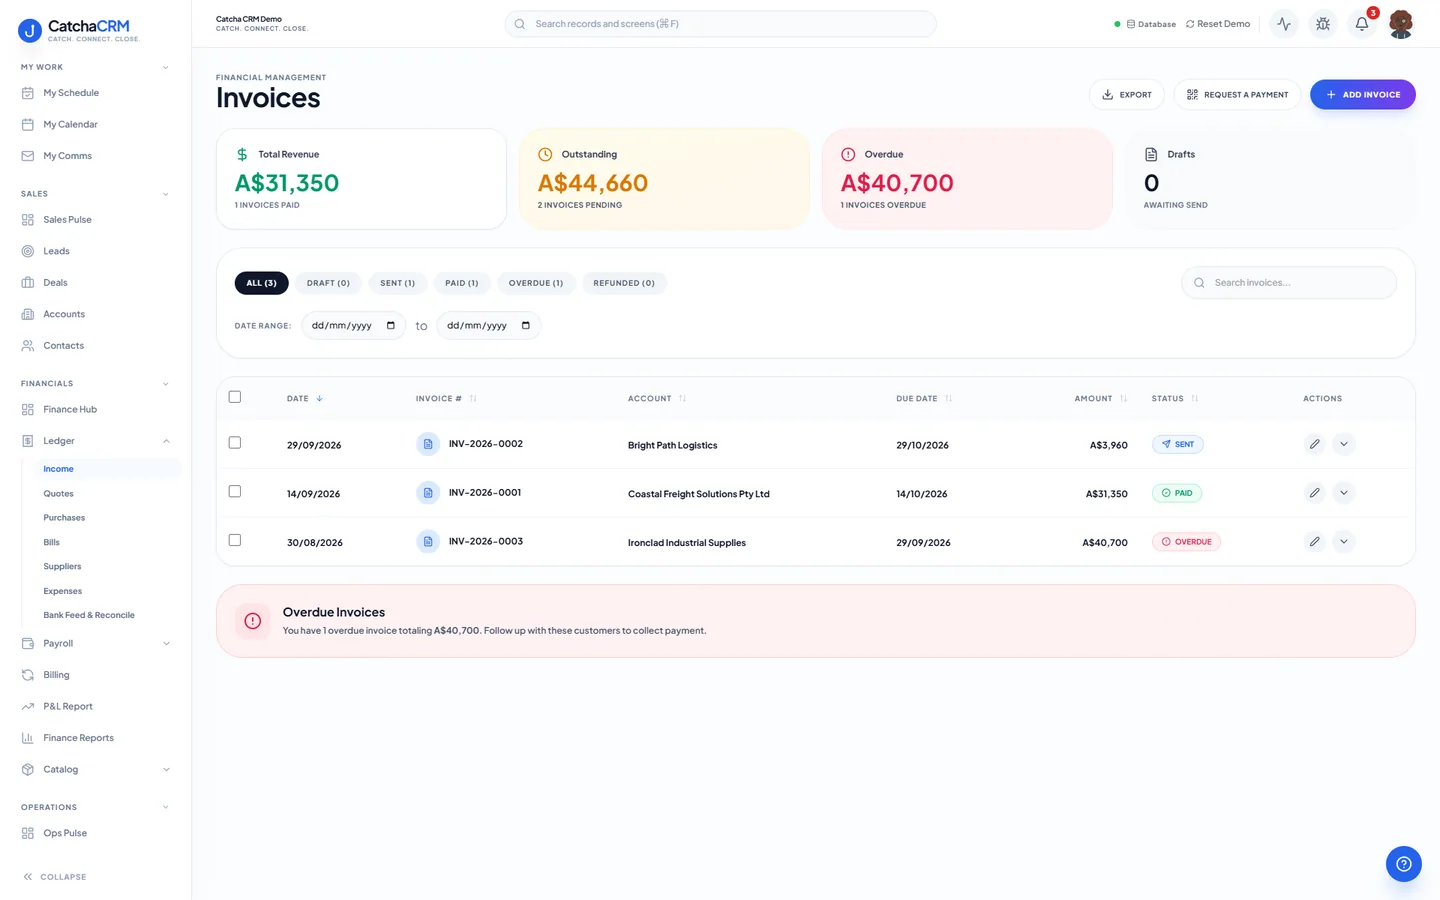Screen dimensions: 1440x900
Task: Switch to the Overdue (1) filter tab
Action: tap(536, 283)
